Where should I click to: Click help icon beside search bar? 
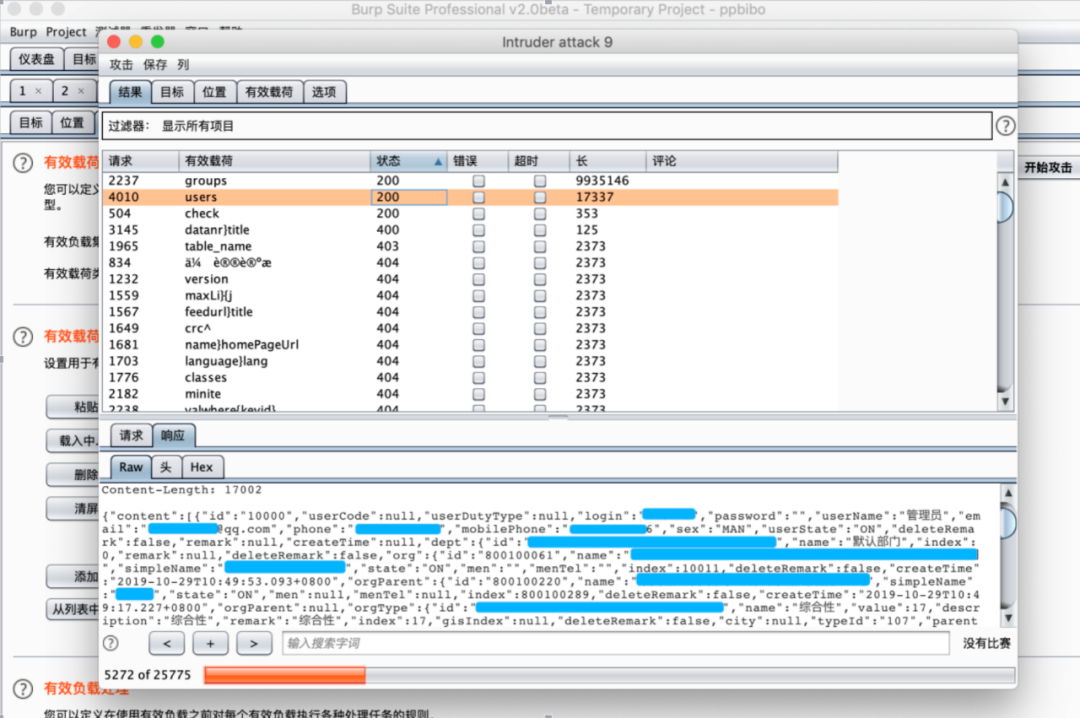pyautogui.click(x=110, y=643)
